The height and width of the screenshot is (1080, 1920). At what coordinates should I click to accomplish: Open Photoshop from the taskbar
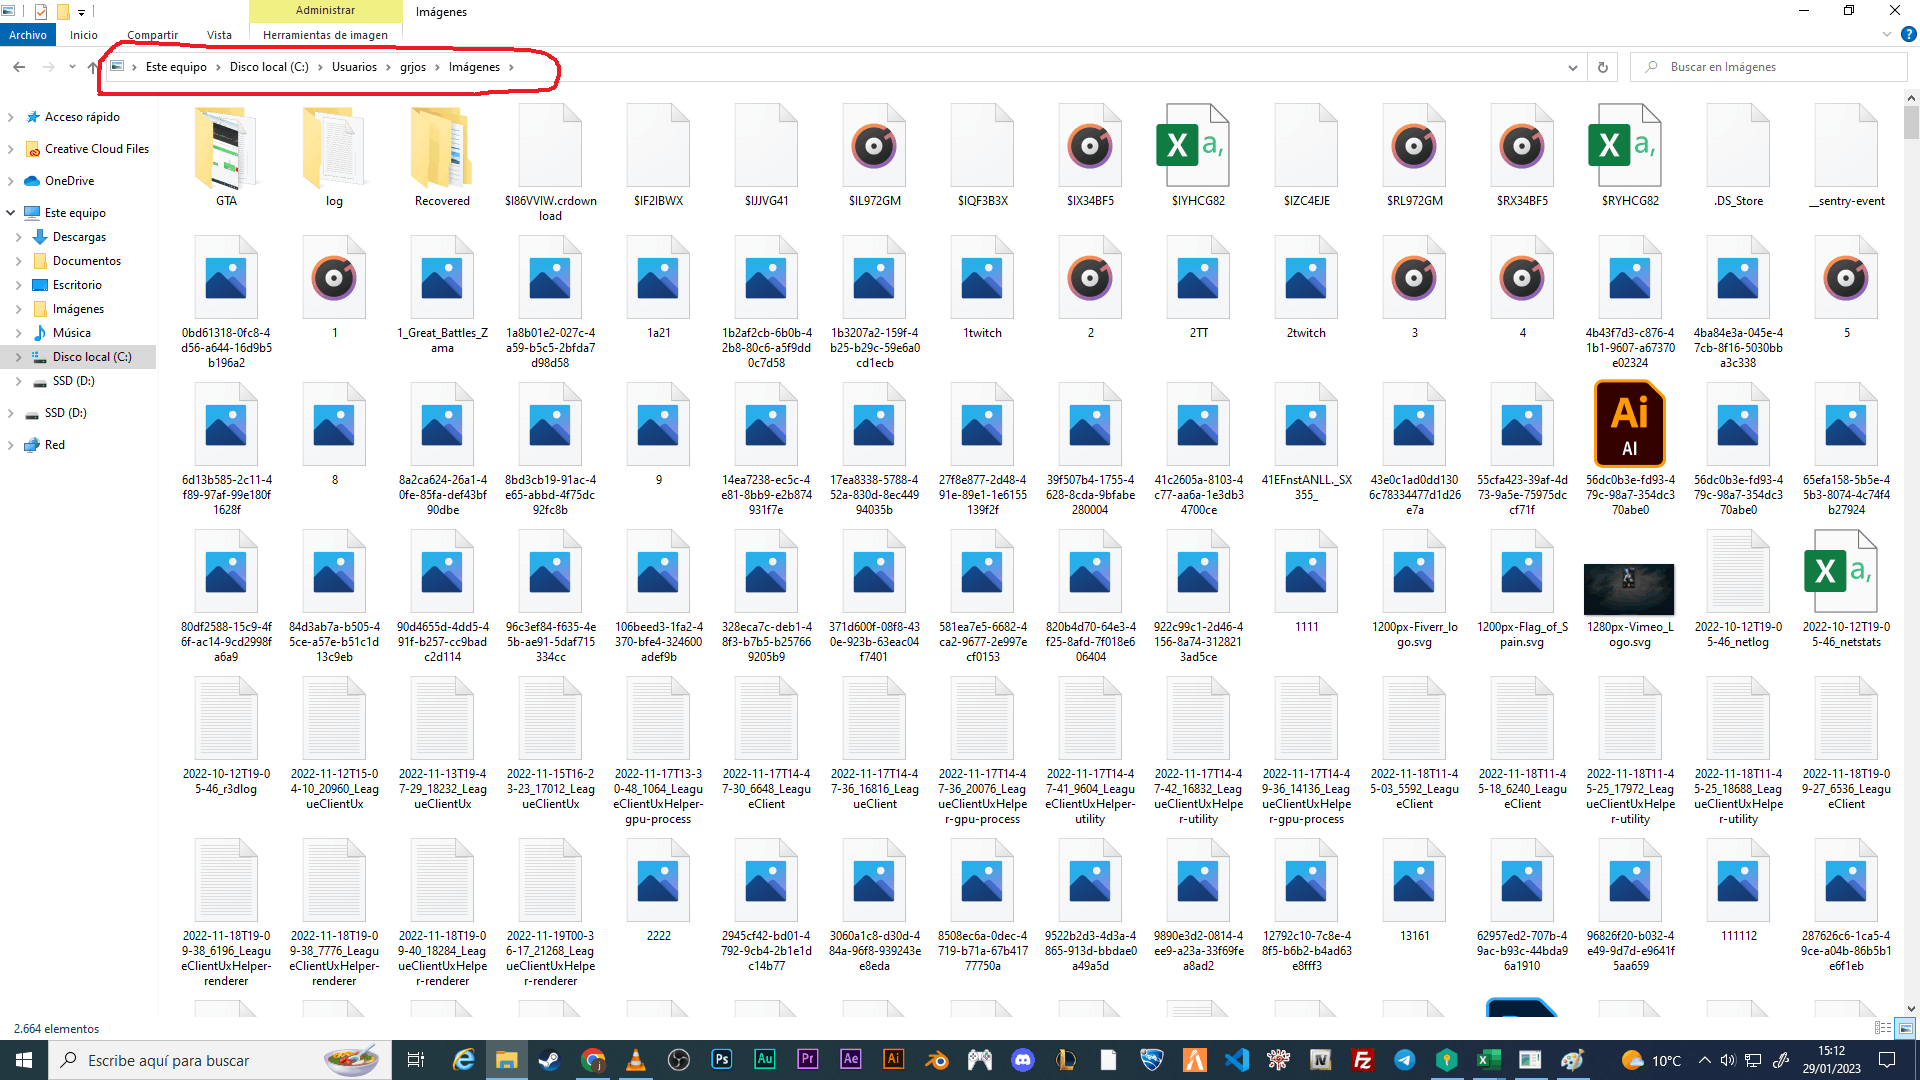coord(722,1060)
